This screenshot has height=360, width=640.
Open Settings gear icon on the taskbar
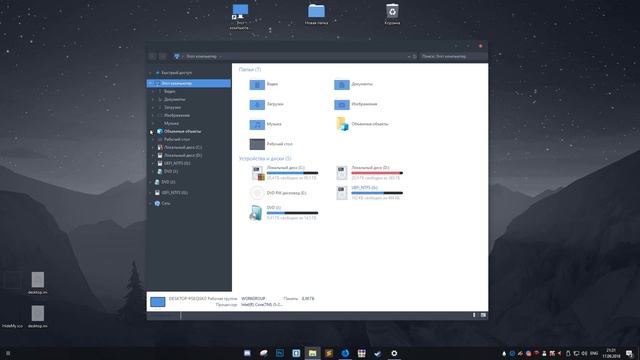[394, 353]
